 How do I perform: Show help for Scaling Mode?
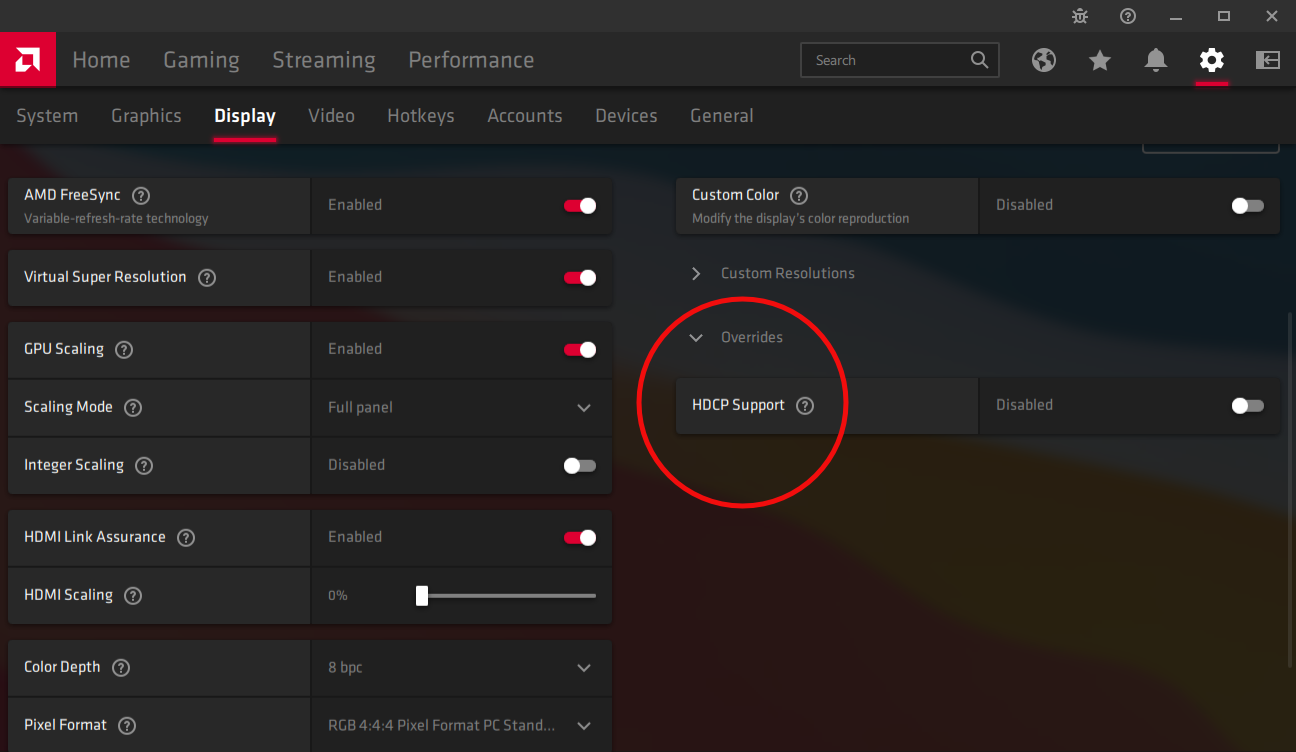(x=133, y=408)
